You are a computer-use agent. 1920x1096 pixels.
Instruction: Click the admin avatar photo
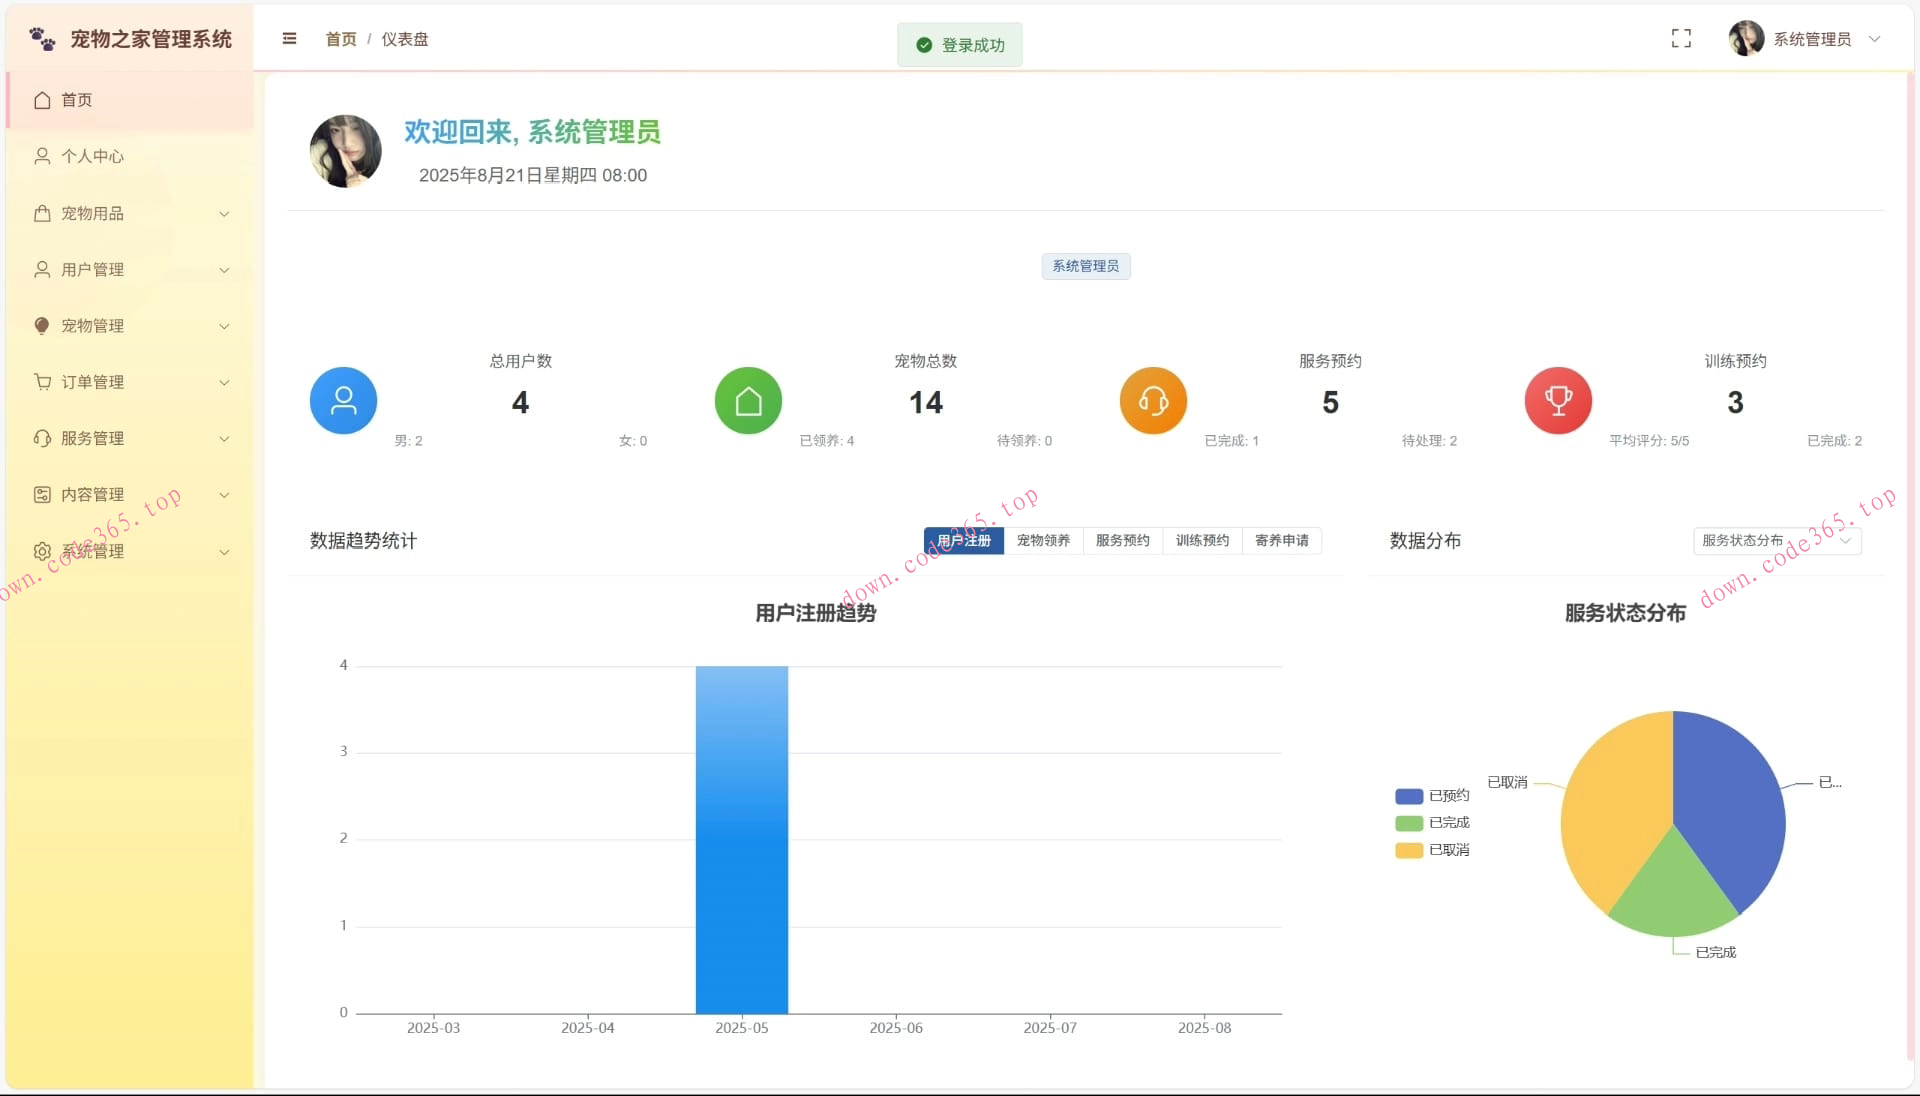click(x=1745, y=38)
